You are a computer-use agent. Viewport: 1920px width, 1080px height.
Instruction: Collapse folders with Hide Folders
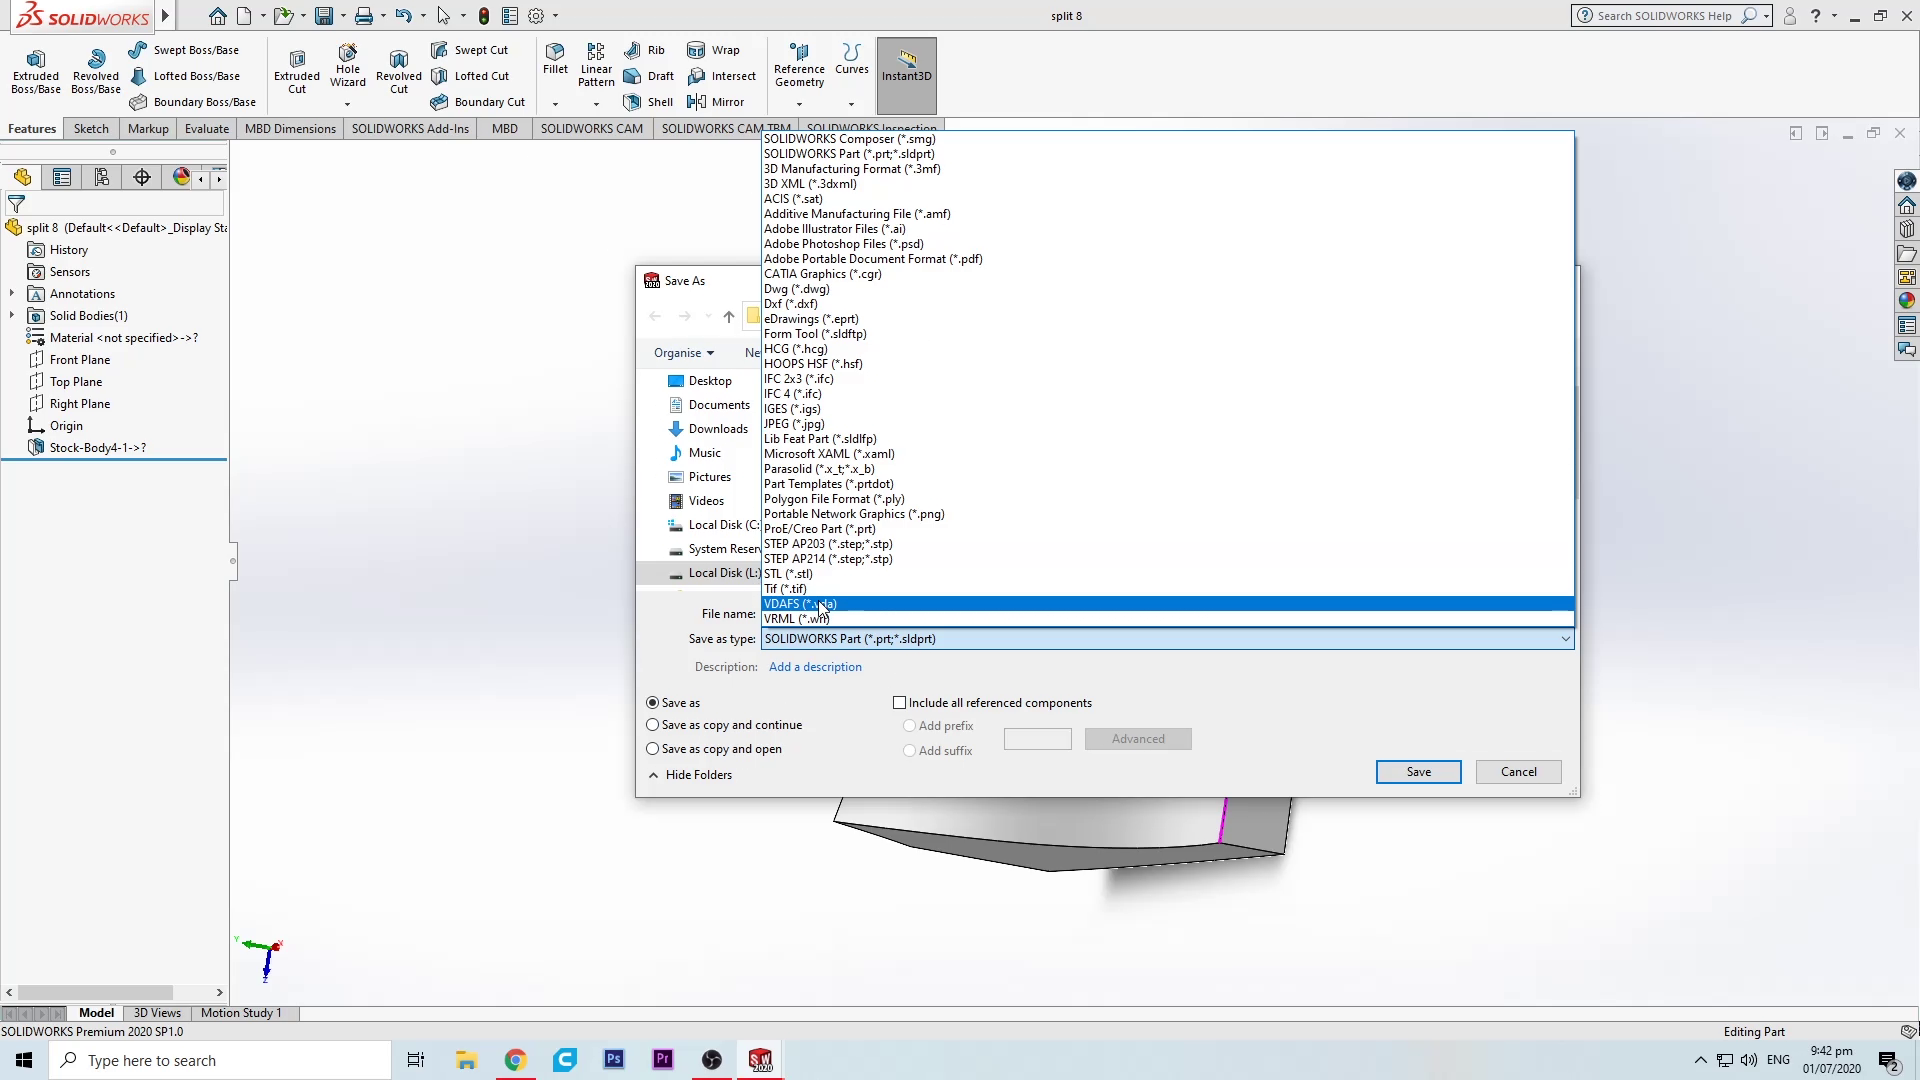point(690,775)
